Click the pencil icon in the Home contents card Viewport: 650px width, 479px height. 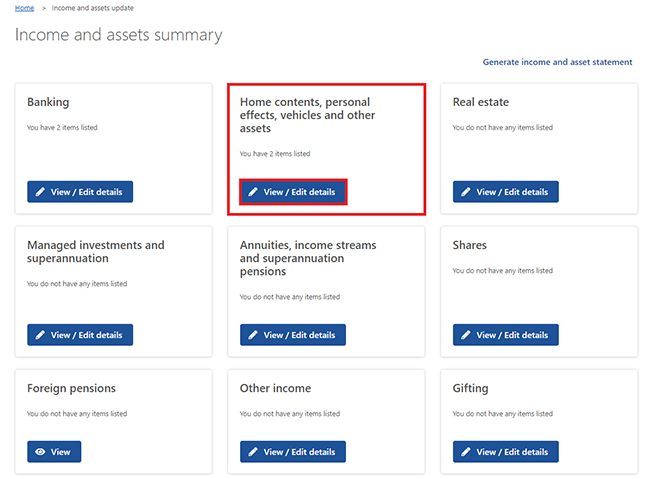coord(253,192)
